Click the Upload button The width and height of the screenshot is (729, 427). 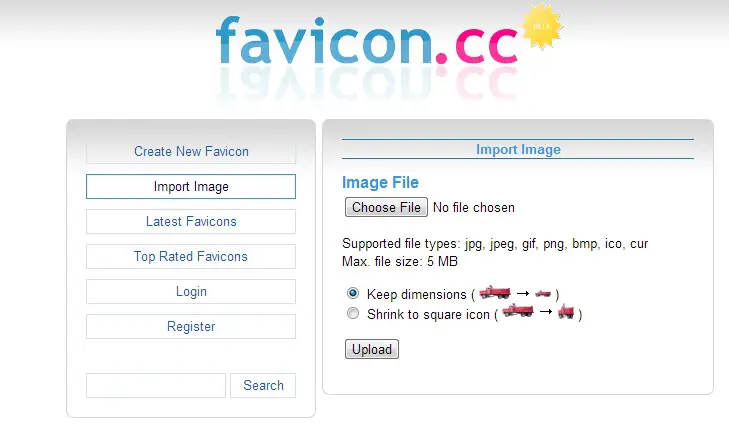pos(372,349)
